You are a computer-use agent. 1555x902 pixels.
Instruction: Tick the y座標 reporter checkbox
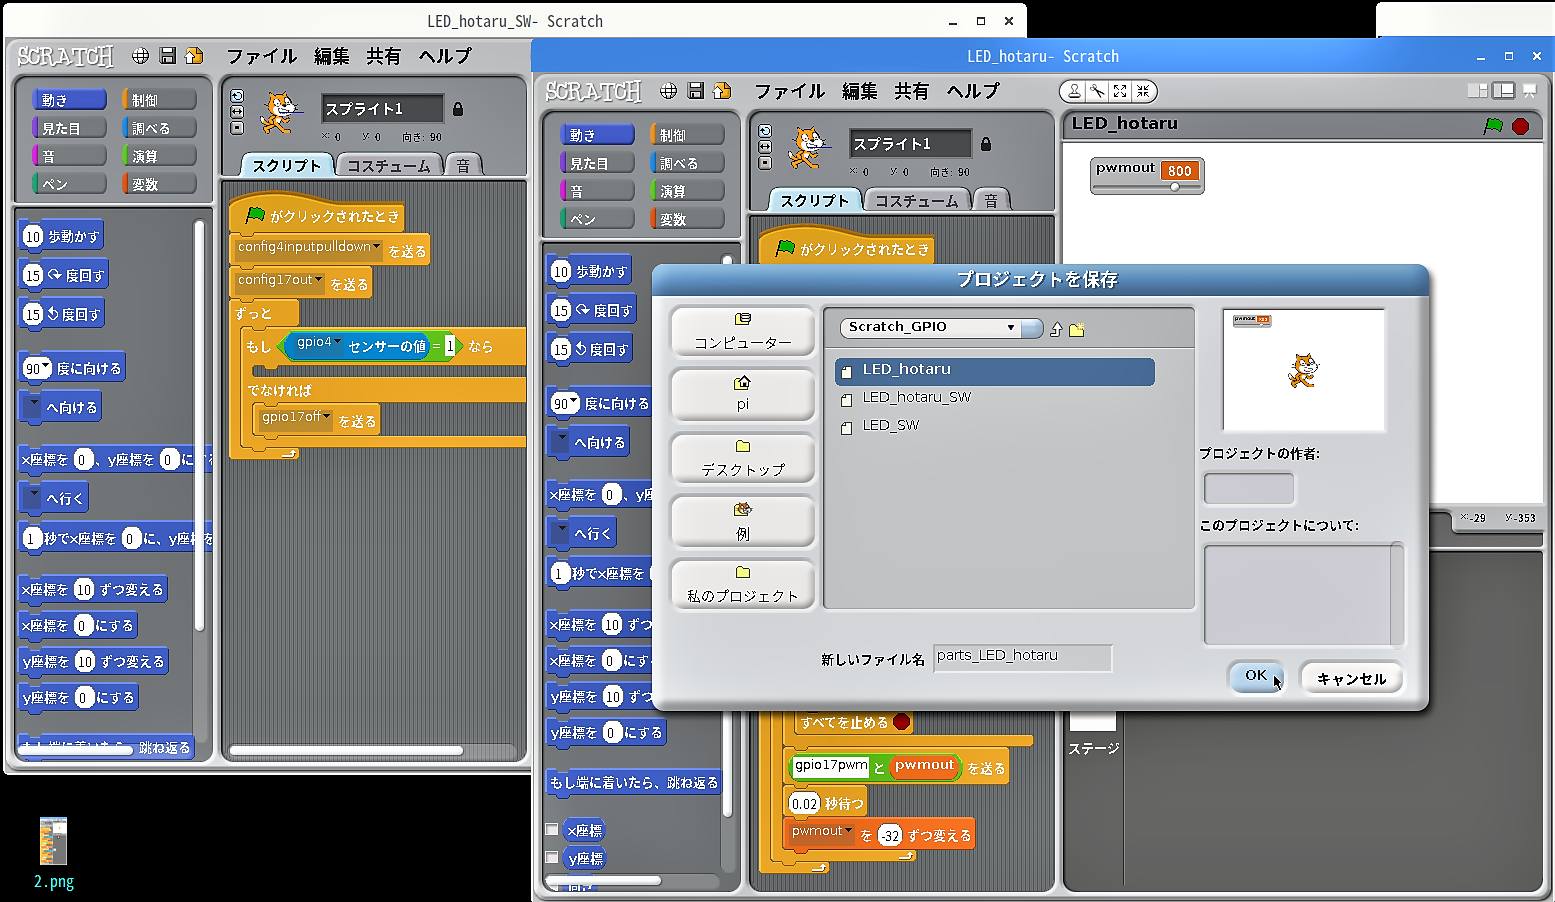click(551, 858)
